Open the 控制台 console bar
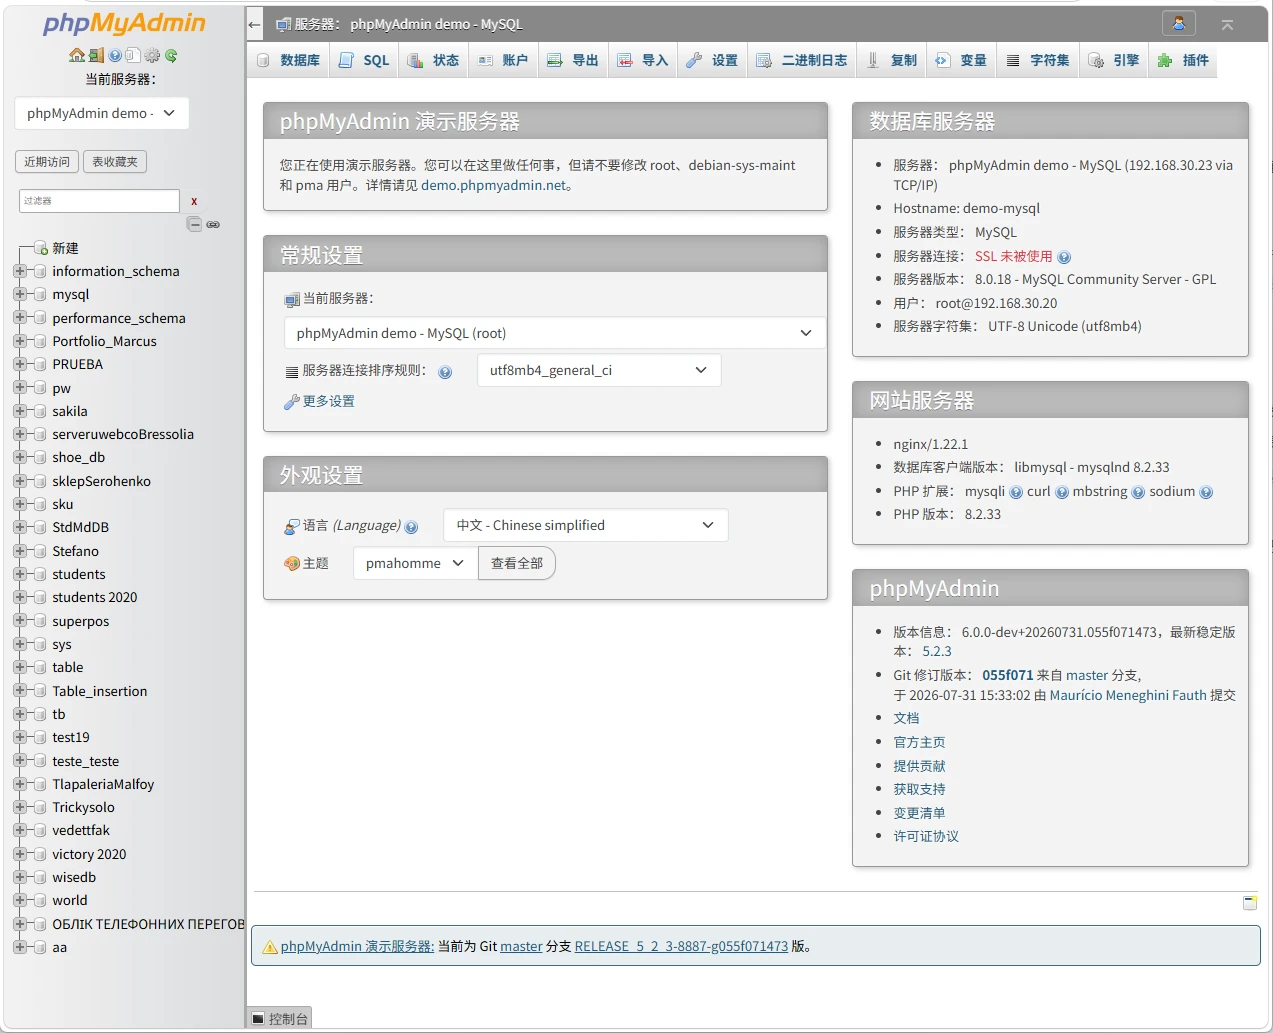Image resolution: width=1273 pixels, height=1033 pixels. point(280,1019)
